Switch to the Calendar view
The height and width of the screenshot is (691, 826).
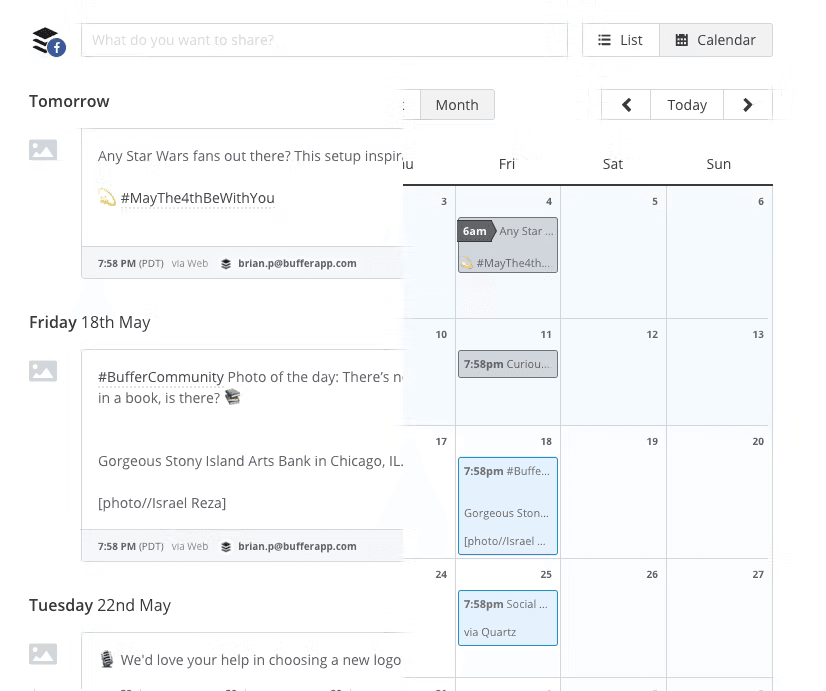[715, 40]
